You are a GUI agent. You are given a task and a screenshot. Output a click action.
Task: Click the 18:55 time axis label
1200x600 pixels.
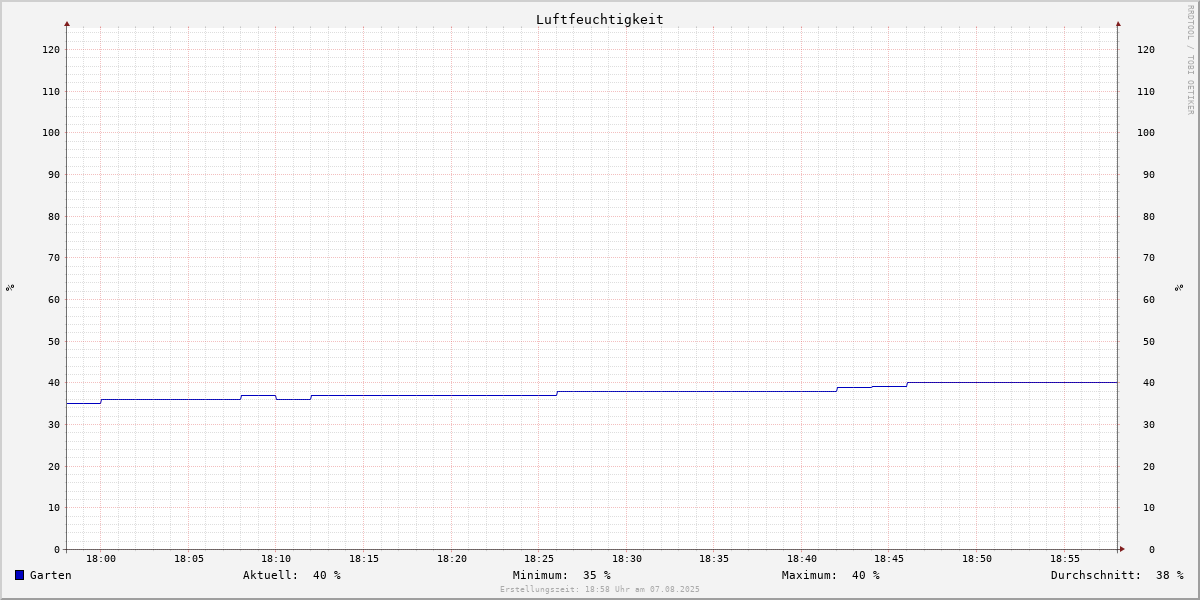pyautogui.click(x=1065, y=558)
